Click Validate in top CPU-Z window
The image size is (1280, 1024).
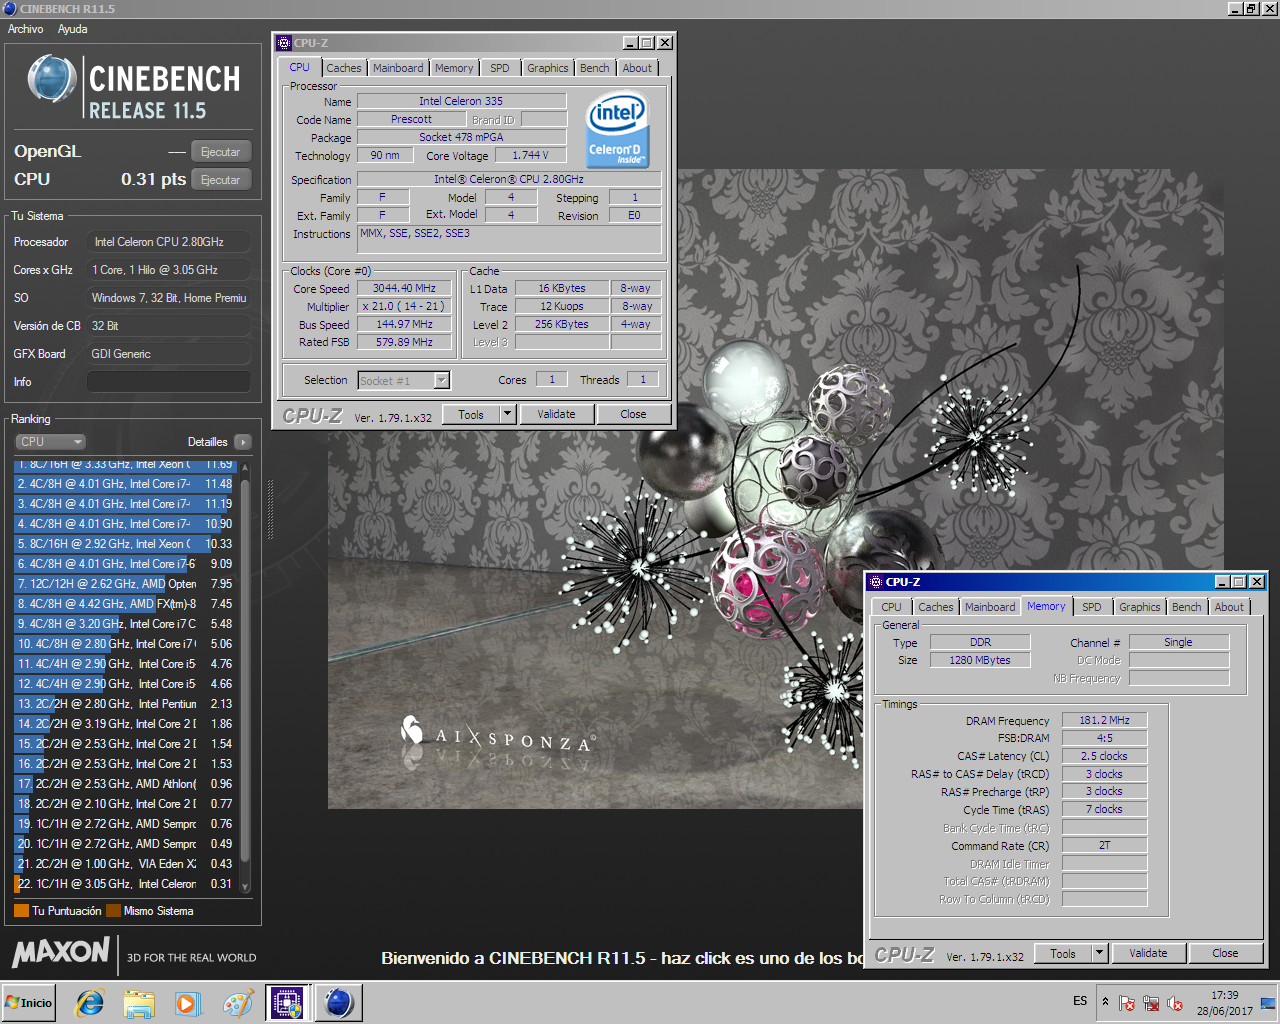click(557, 415)
